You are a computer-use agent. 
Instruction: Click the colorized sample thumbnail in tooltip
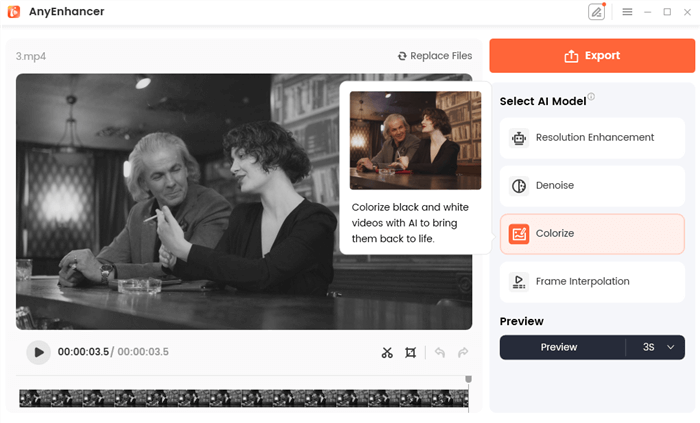[415, 140]
